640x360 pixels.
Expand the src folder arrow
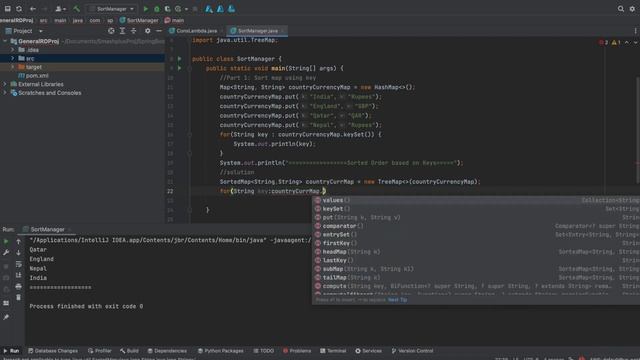tap(13, 58)
